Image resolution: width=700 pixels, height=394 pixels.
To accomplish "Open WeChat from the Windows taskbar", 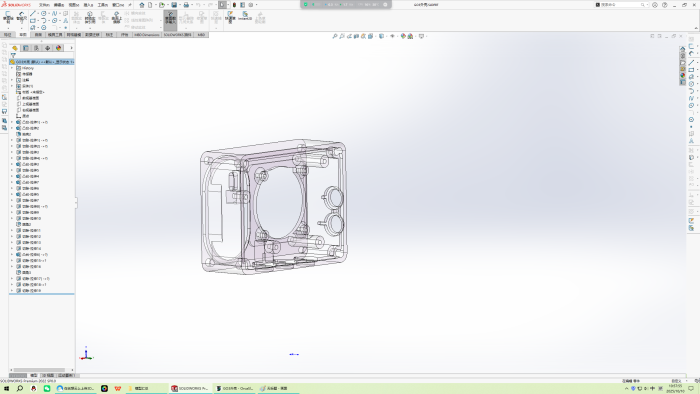I will click(47, 389).
